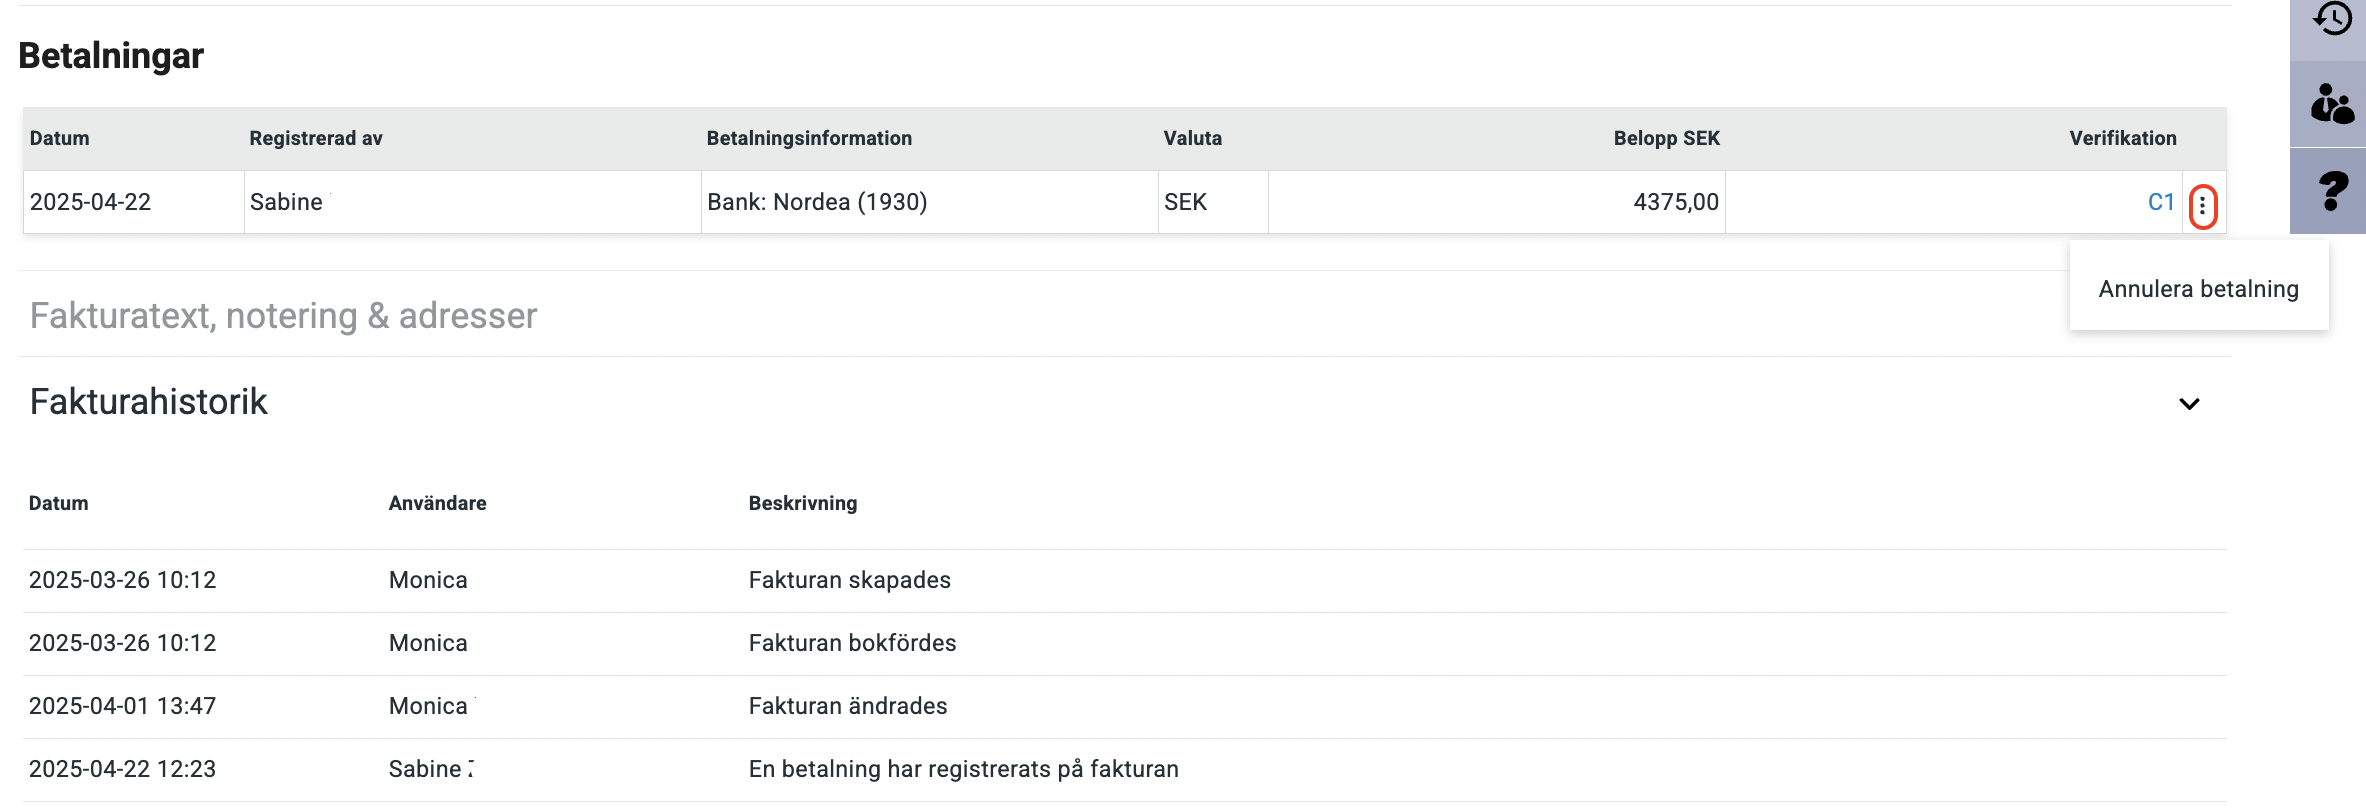2366x810 pixels.
Task: Click the "Fakturan bokfördes" history entry
Action: [x=853, y=643]
